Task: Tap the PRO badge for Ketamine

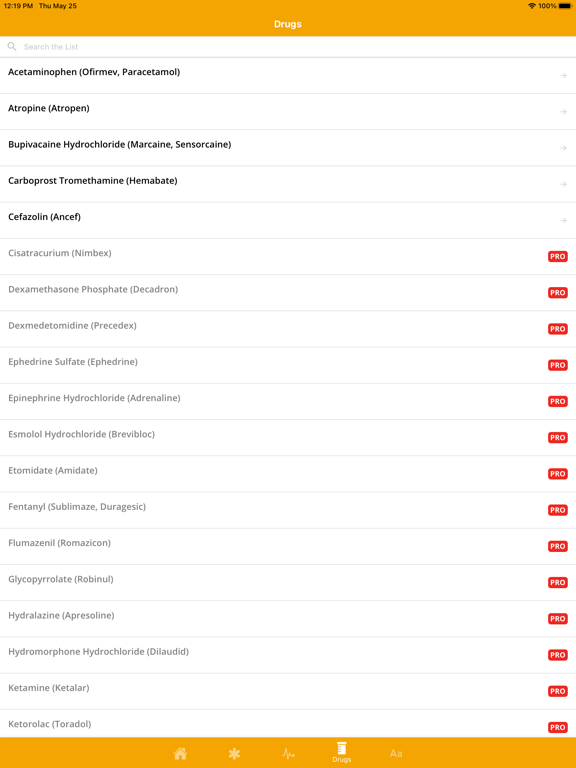Action: [557, 692]
